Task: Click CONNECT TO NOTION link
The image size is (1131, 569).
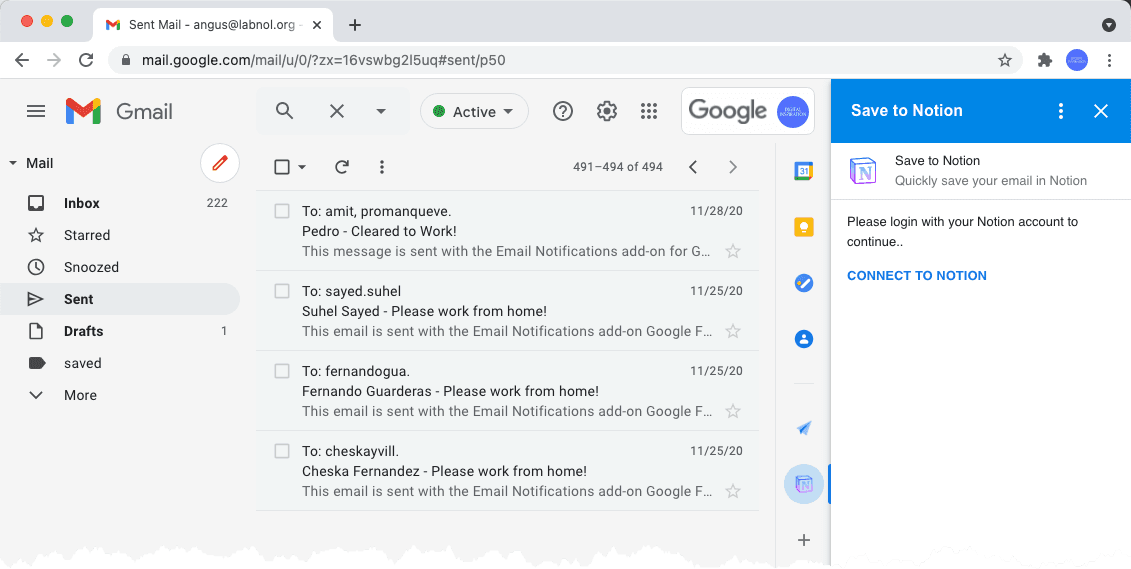Action: point(917,275)
